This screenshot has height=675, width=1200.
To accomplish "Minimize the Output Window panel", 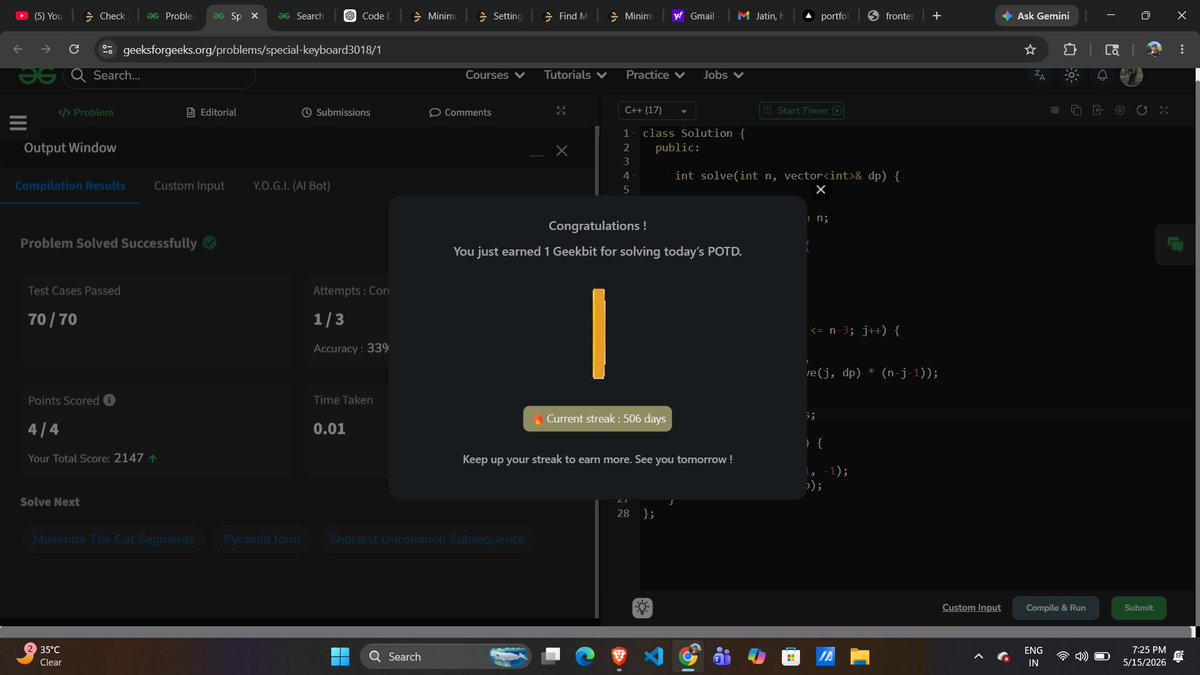I will (x=537, y=155).
